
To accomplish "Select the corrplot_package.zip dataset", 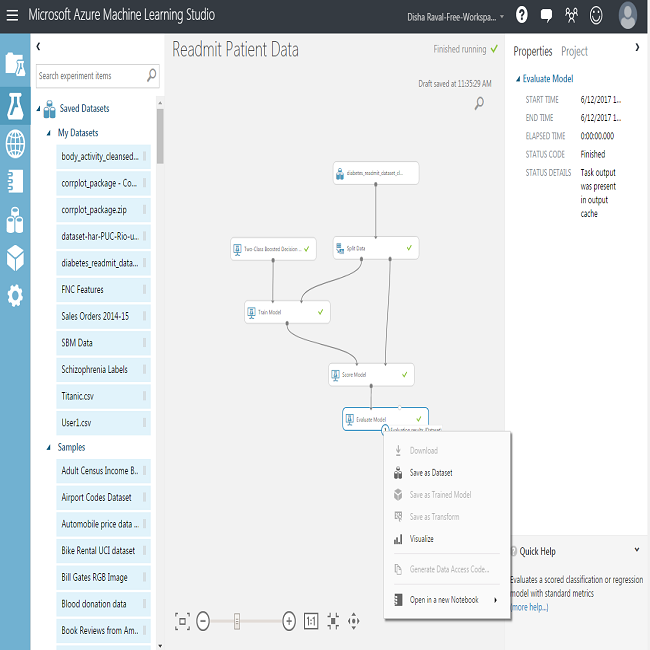I will [x=103, y=210].
